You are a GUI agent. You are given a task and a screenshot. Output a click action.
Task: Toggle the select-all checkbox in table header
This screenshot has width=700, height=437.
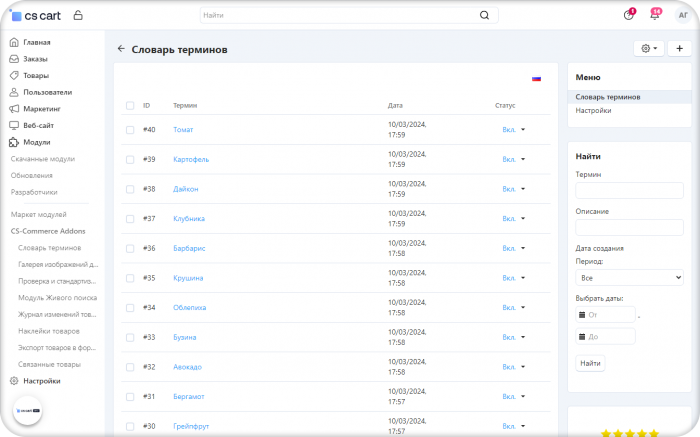tap(130, 106)
